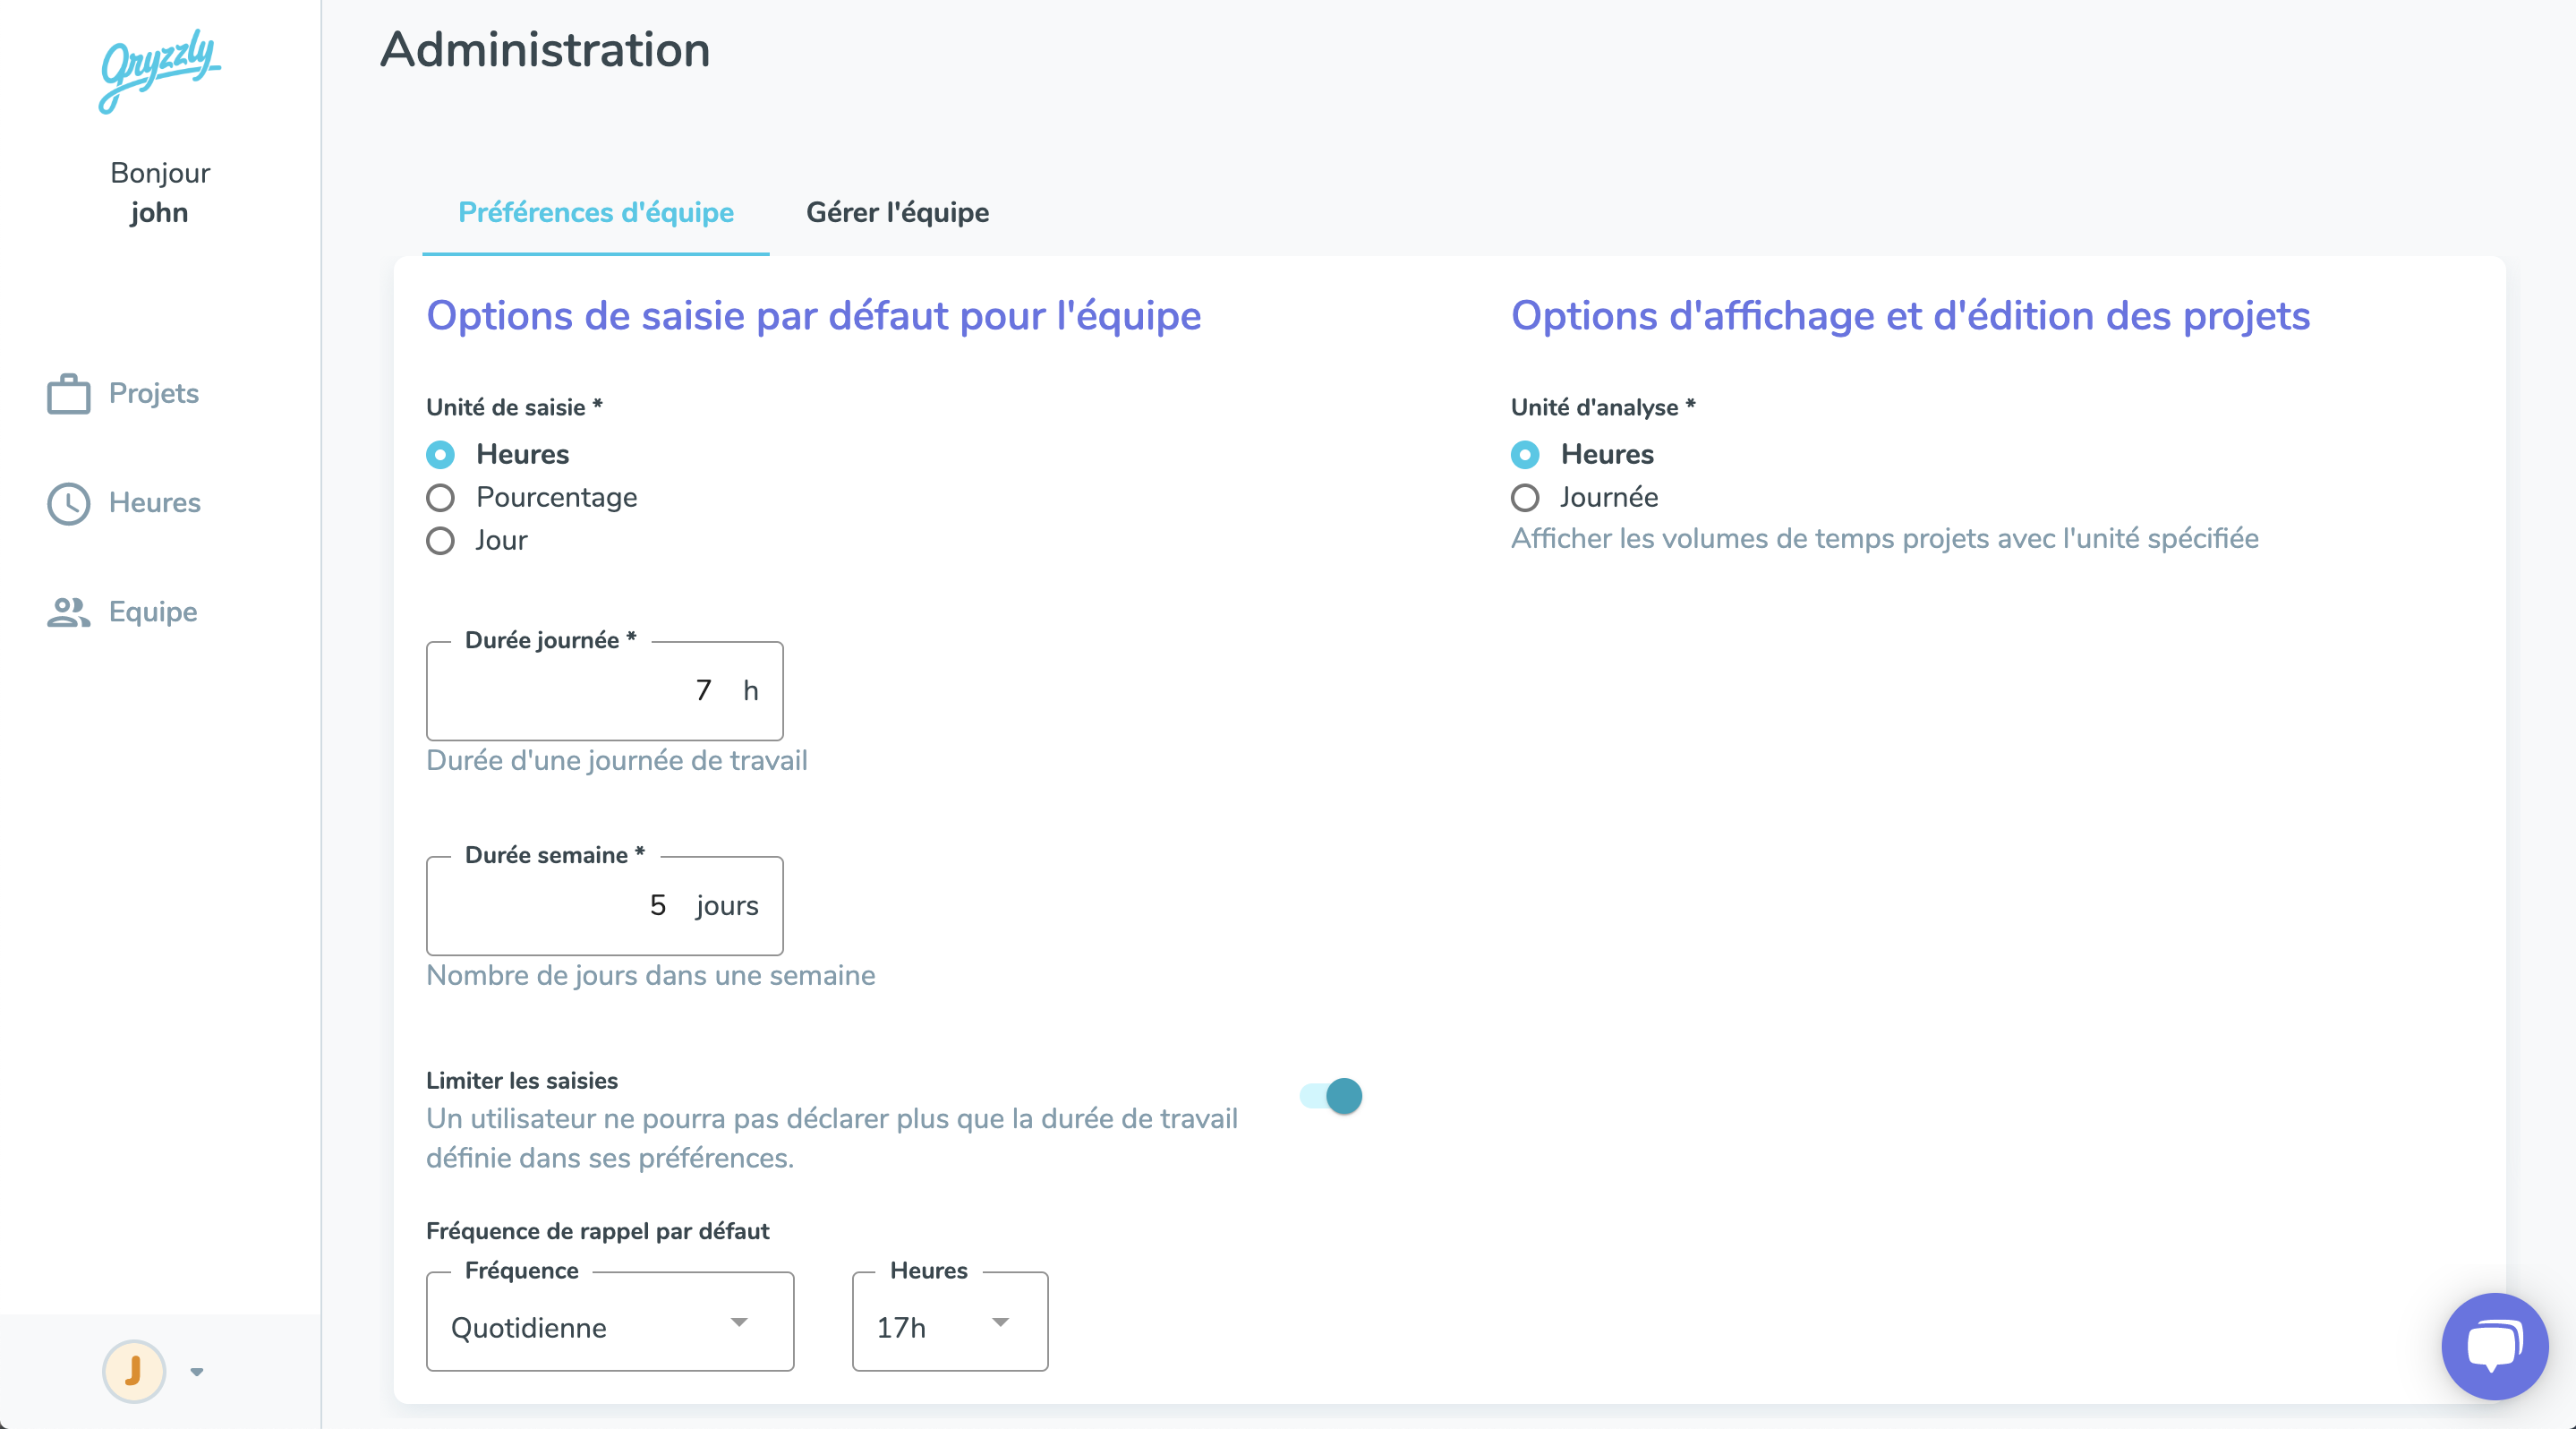
Task: Click 'Options d'affichage et d'édition' heading
Action: coord(1911,316)
